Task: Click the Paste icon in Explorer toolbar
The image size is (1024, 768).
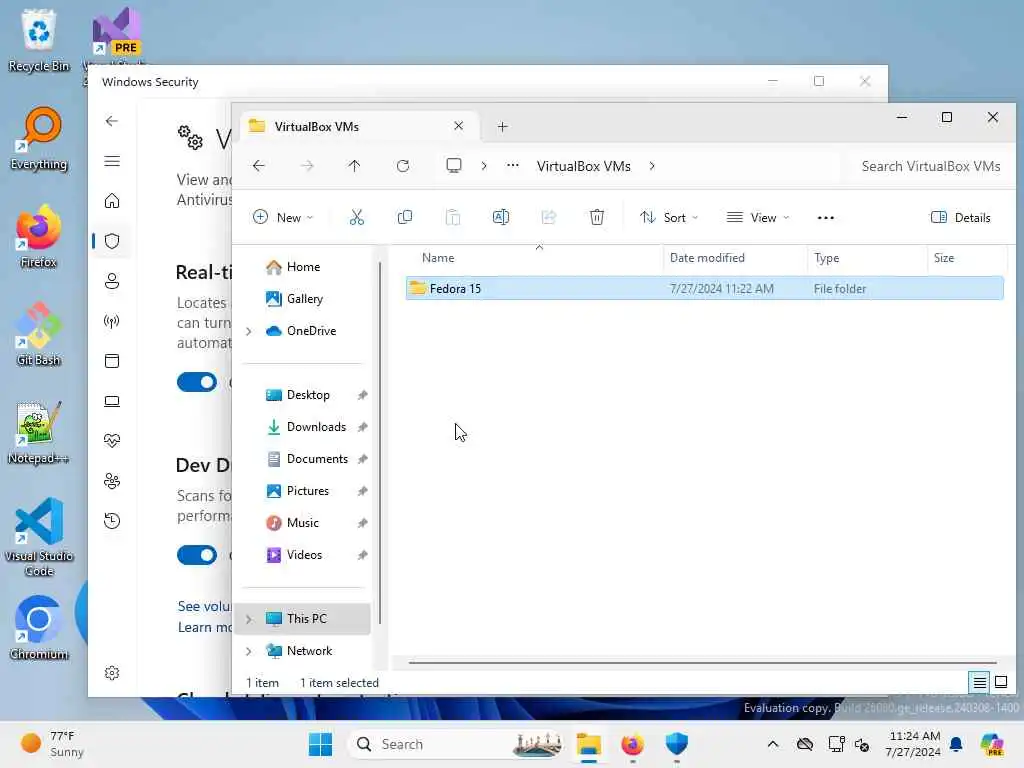Action: point(453,217)
